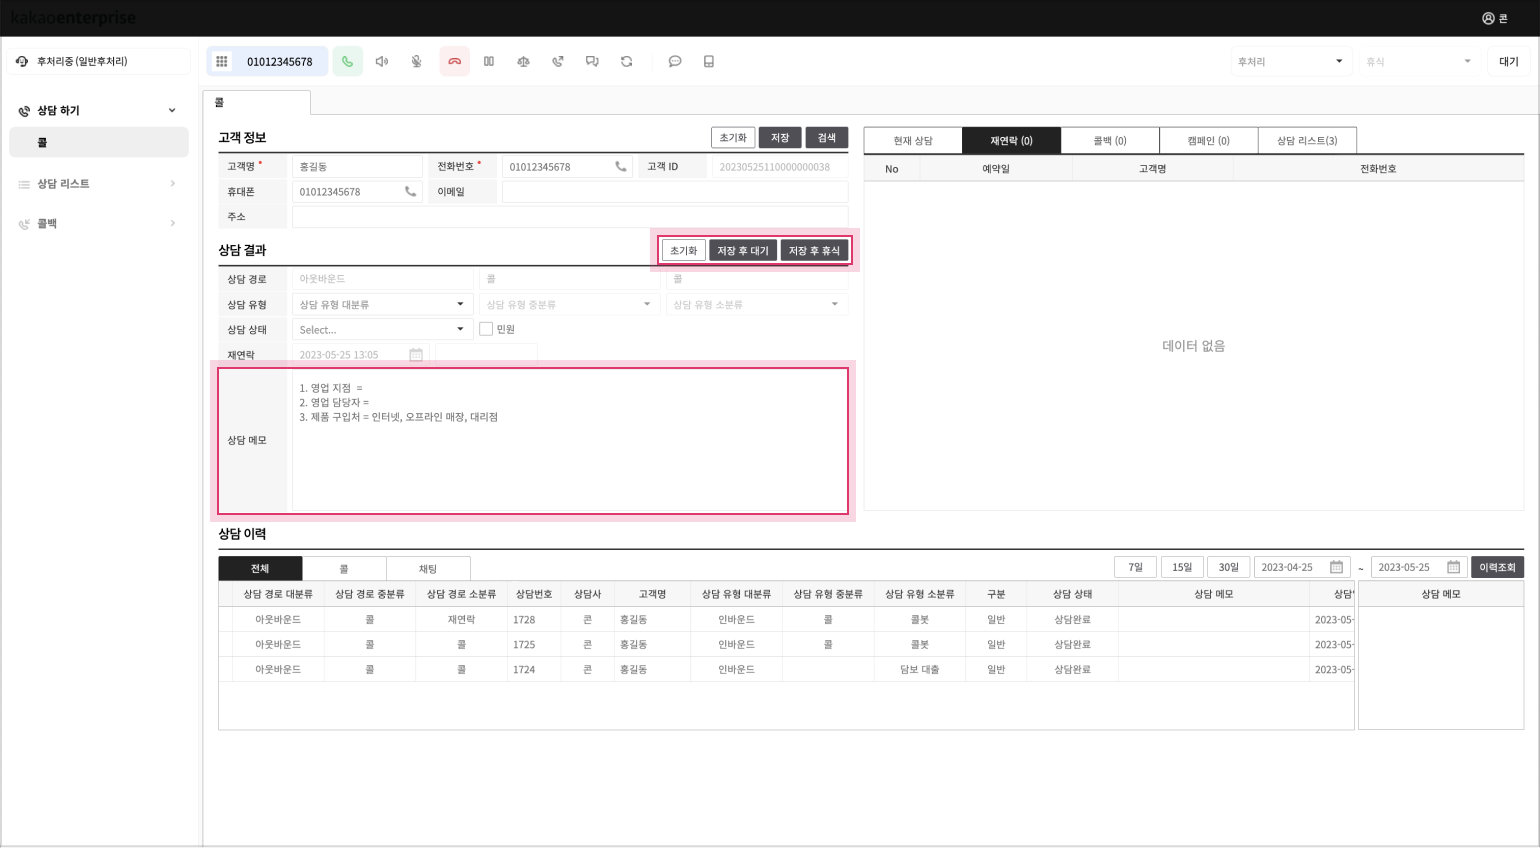The height and width of the screenshot is (848, 1540).
Task: Open the dial pad grid icon
Action: [x=222, y=61]
